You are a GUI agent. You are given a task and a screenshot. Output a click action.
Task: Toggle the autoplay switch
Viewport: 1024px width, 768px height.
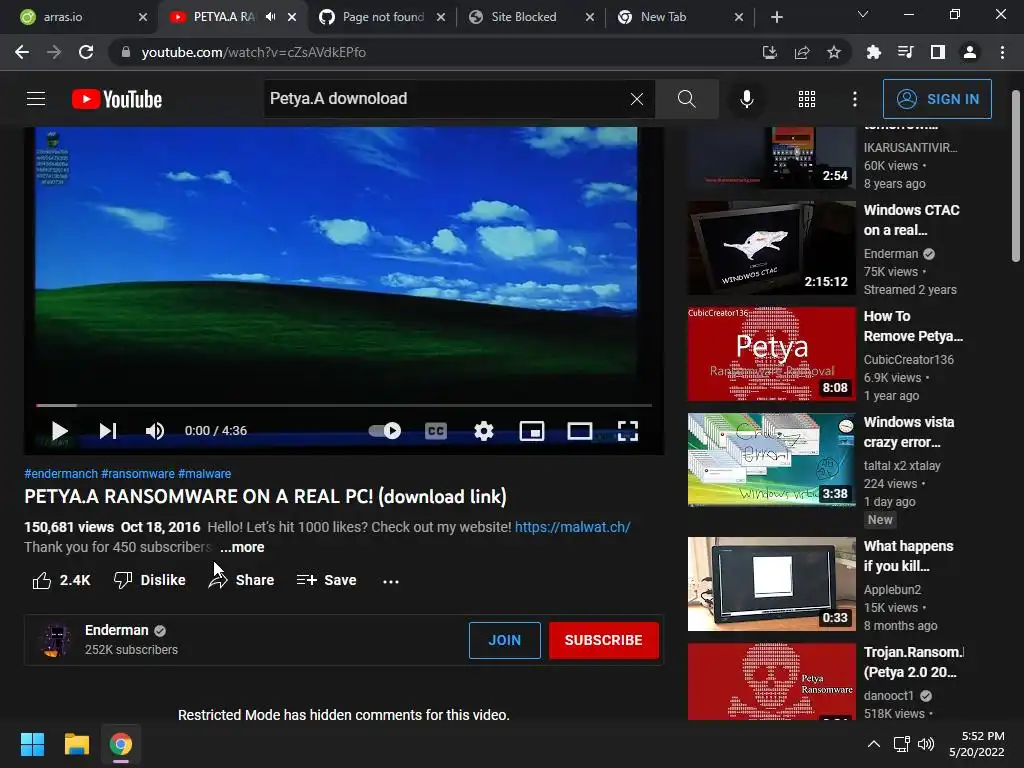385,431
